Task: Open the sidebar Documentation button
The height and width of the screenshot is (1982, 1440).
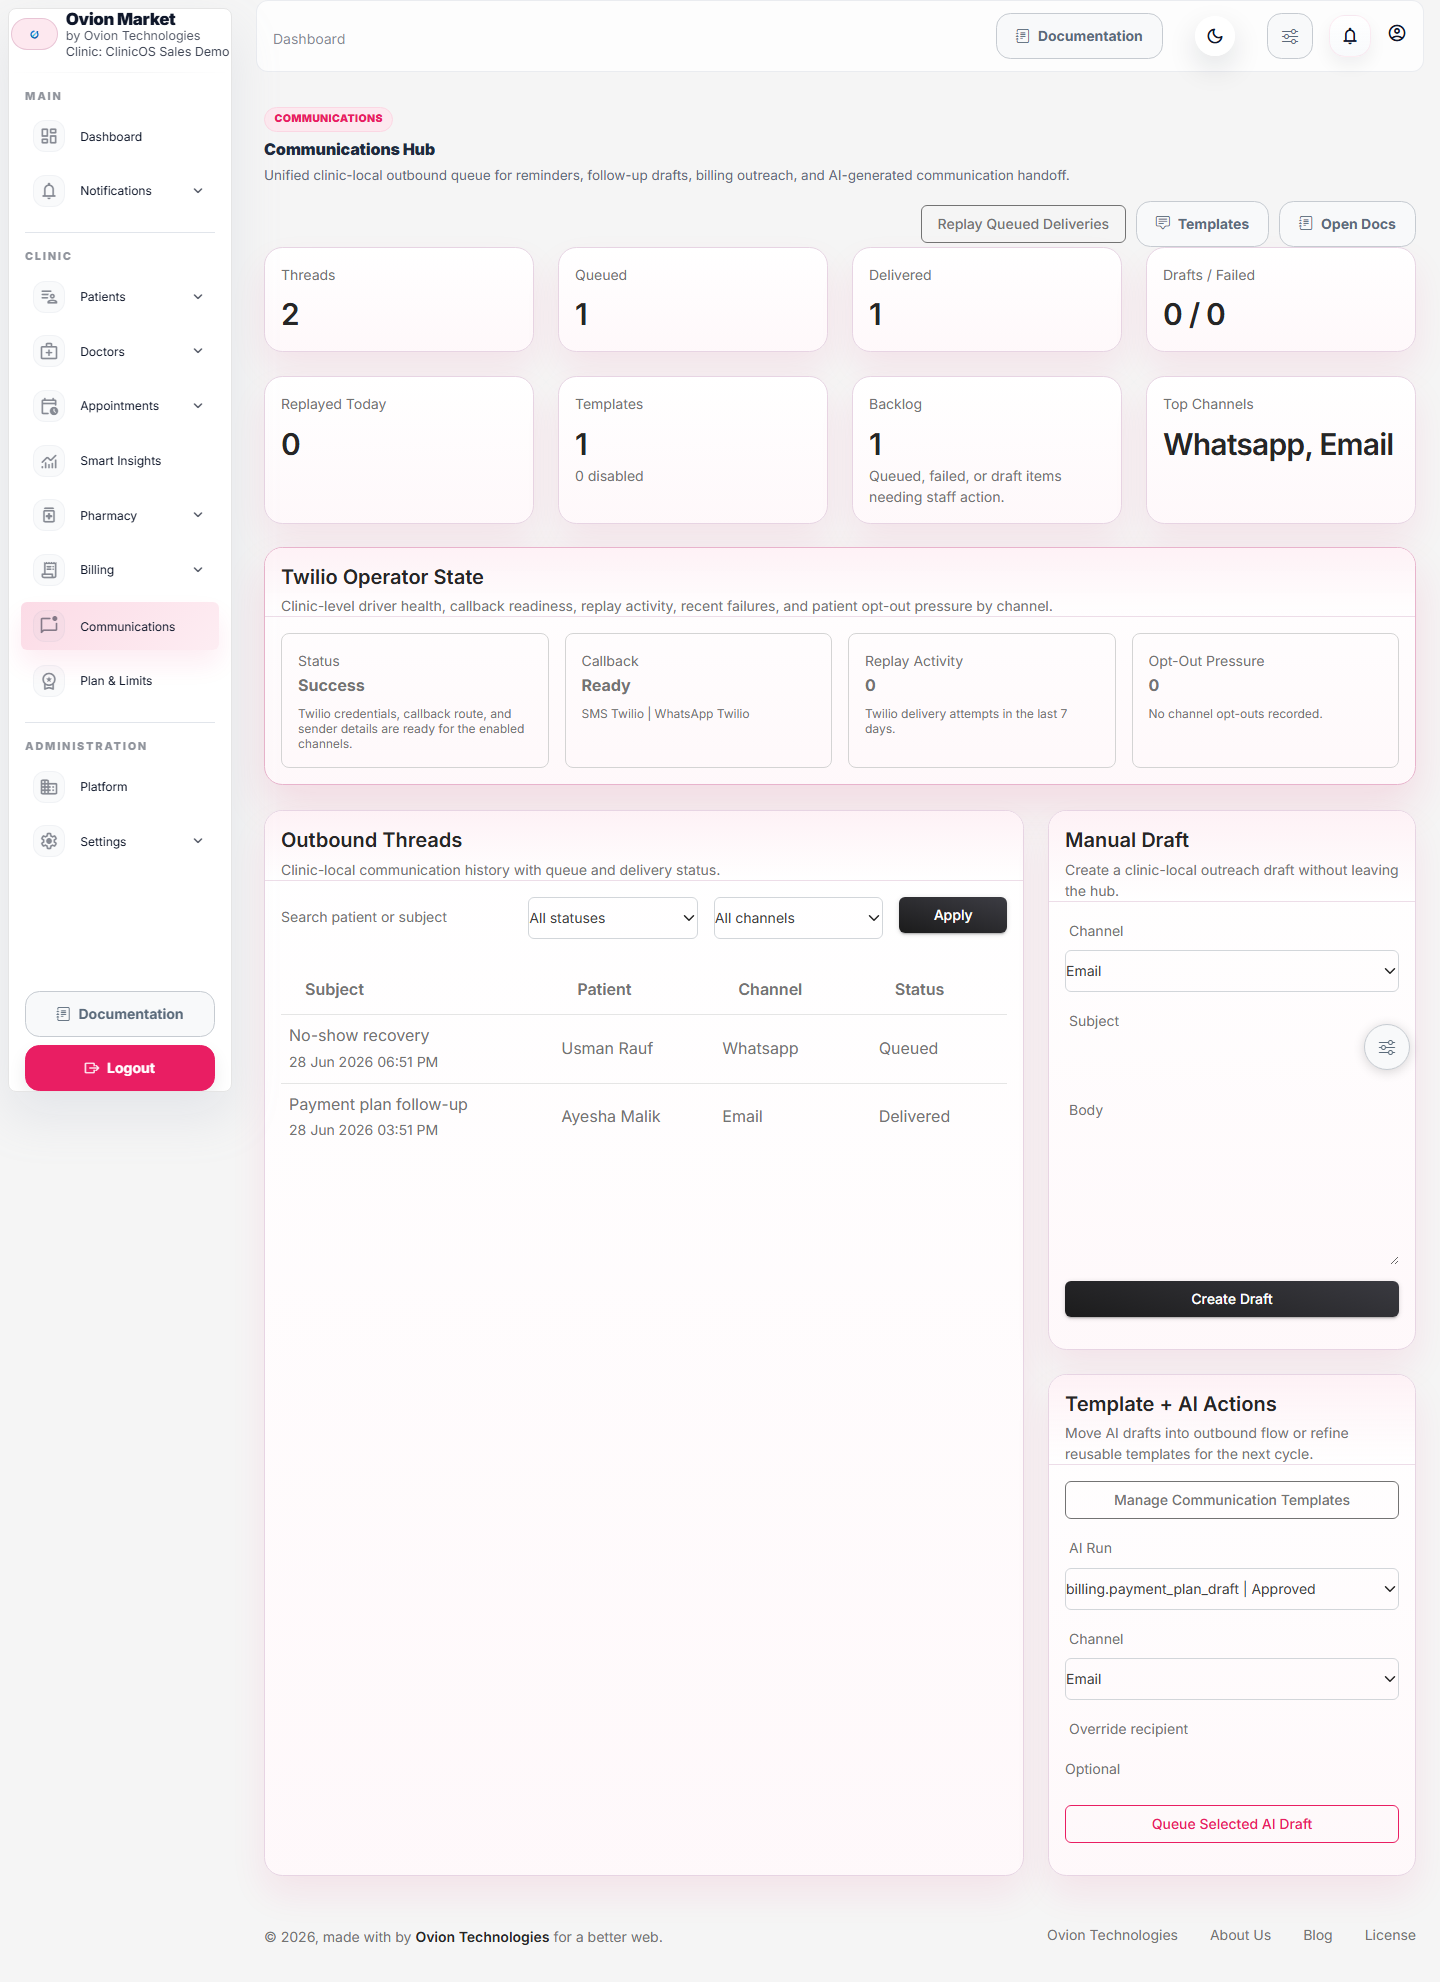Action: pyautogui.click(x=120, y=1014)
